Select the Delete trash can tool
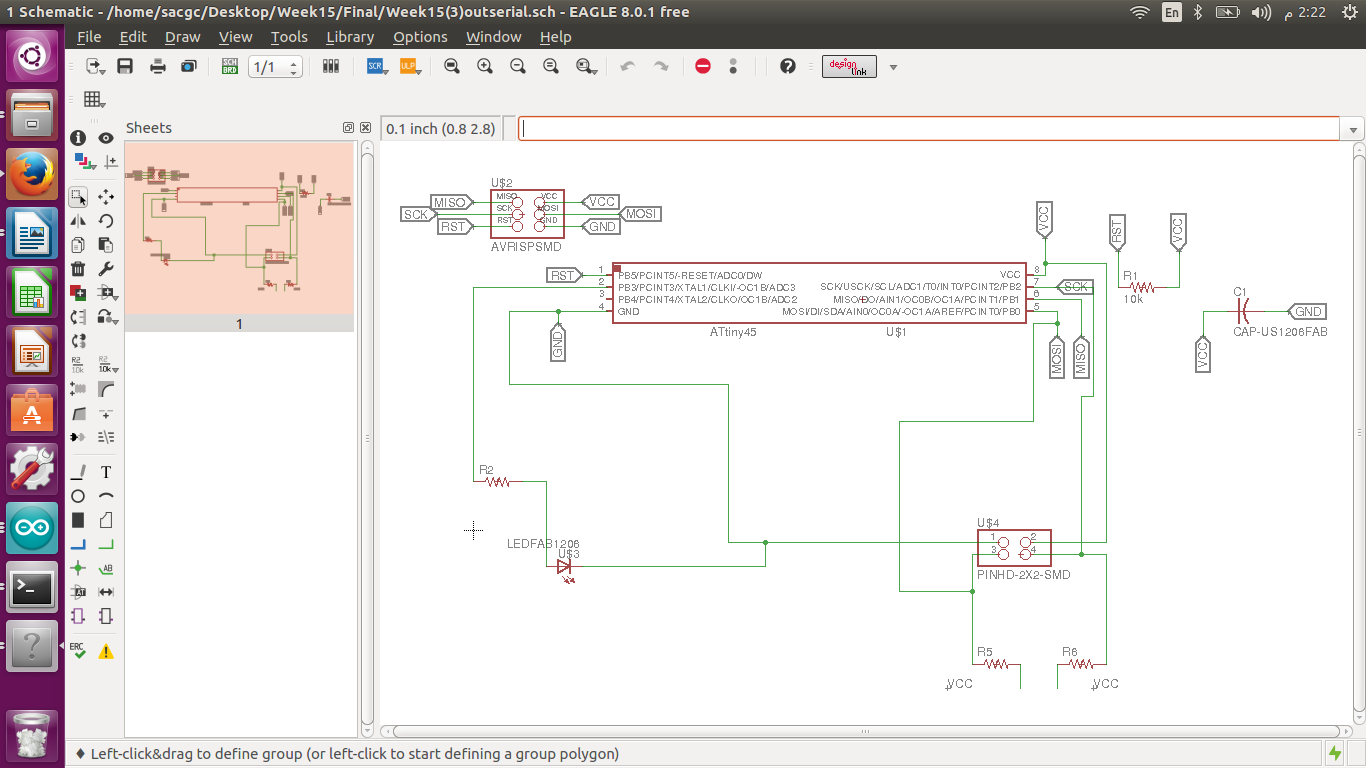The height and width of the screenshot is (768, 1366). (x=78, y=269)
